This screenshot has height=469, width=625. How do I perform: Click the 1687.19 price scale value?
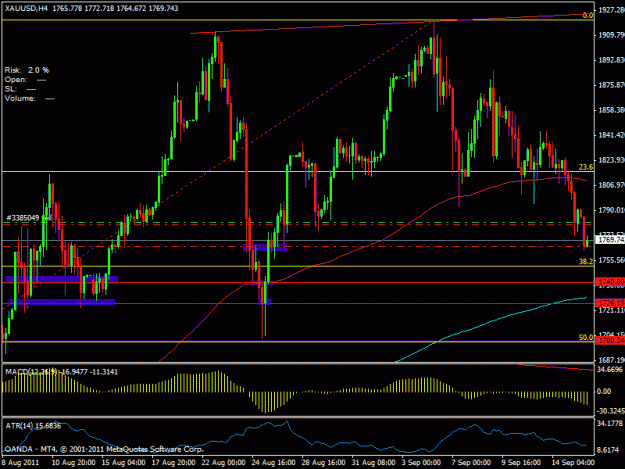tap(611, 360)
